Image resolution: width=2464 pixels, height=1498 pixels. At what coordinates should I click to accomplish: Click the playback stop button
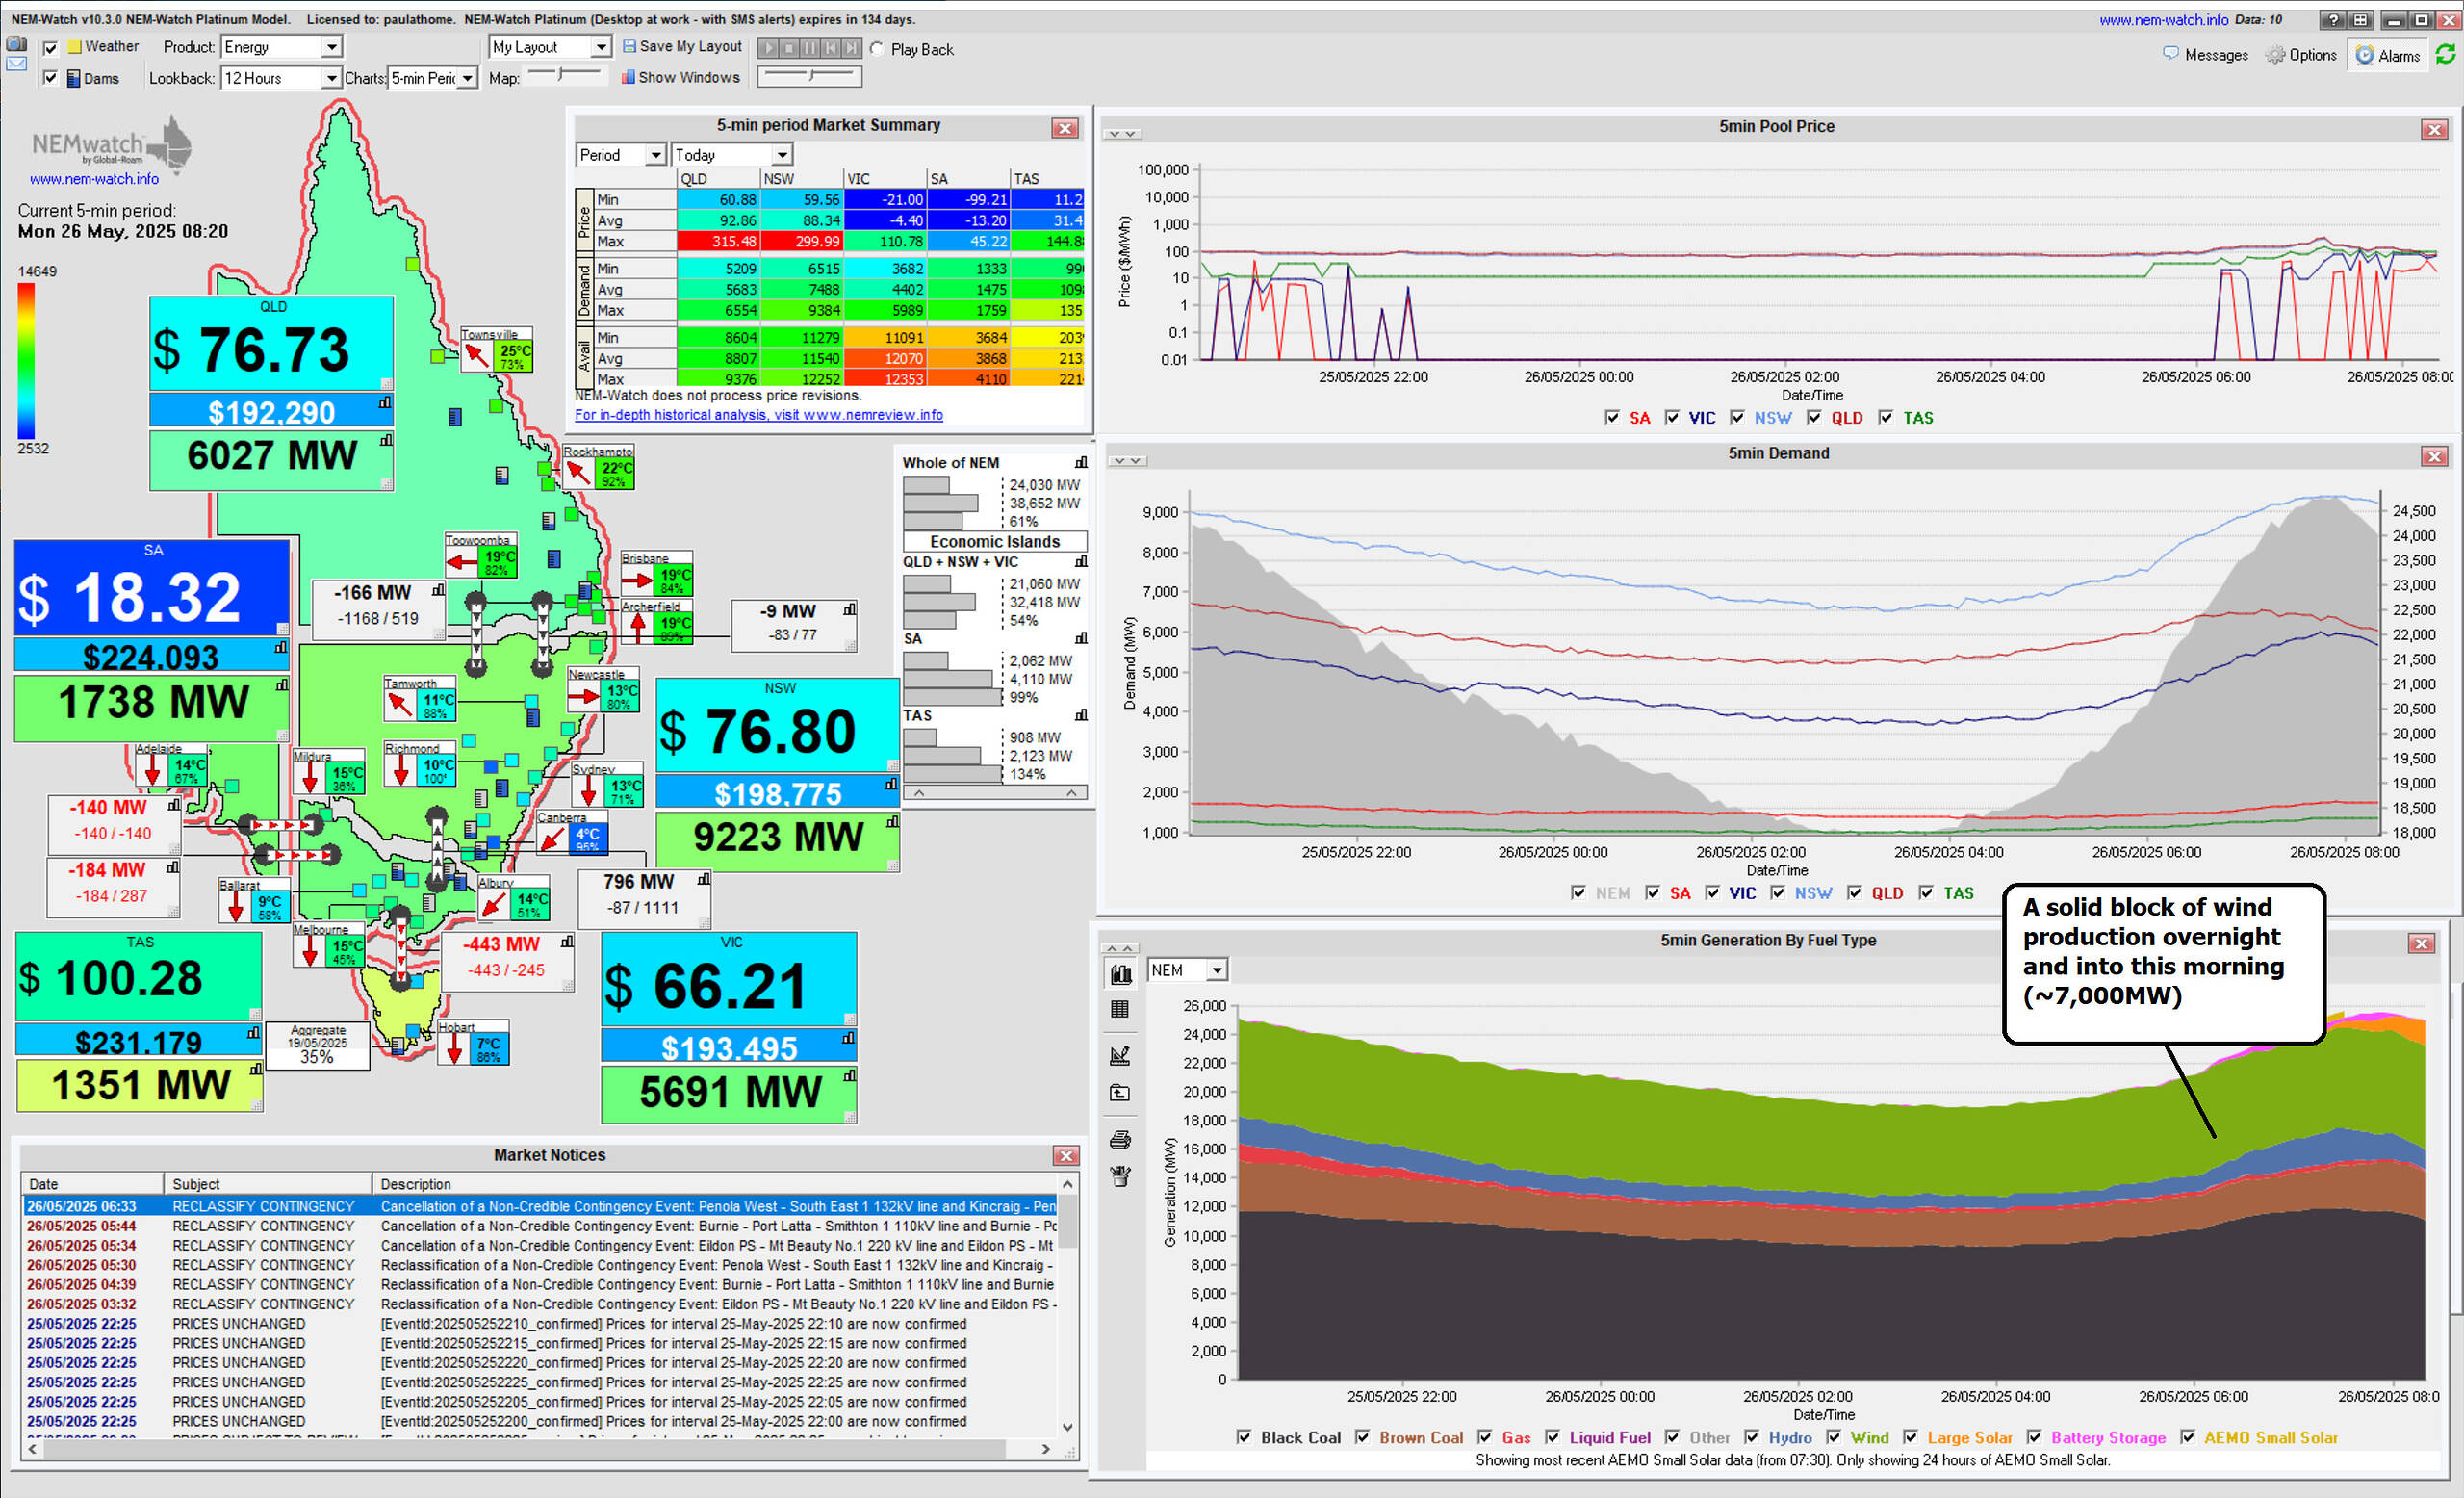(788, 48)
